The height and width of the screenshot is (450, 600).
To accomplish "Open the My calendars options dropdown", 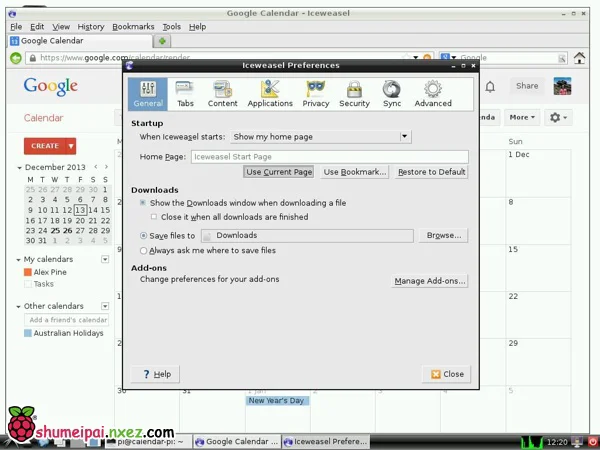I will 105,259.
